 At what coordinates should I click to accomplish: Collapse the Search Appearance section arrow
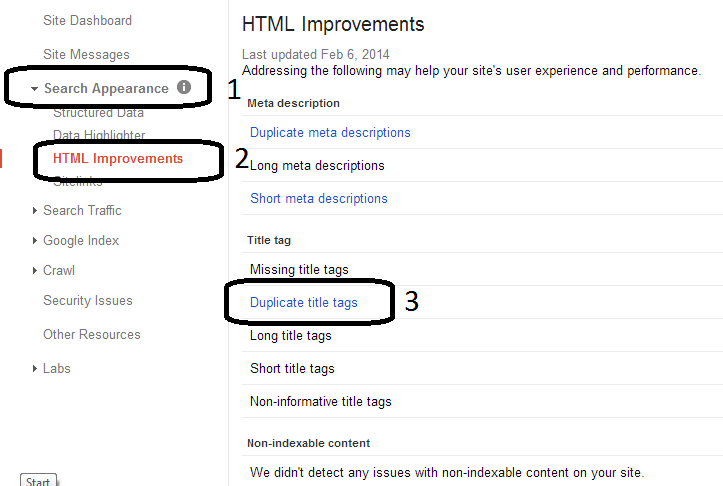point(35,89)
